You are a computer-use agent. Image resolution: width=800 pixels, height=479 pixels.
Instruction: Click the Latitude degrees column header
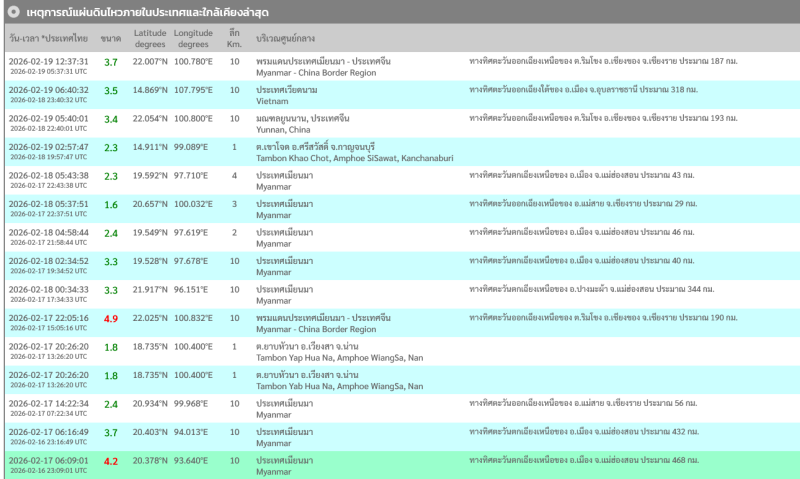tap(150, 38)
